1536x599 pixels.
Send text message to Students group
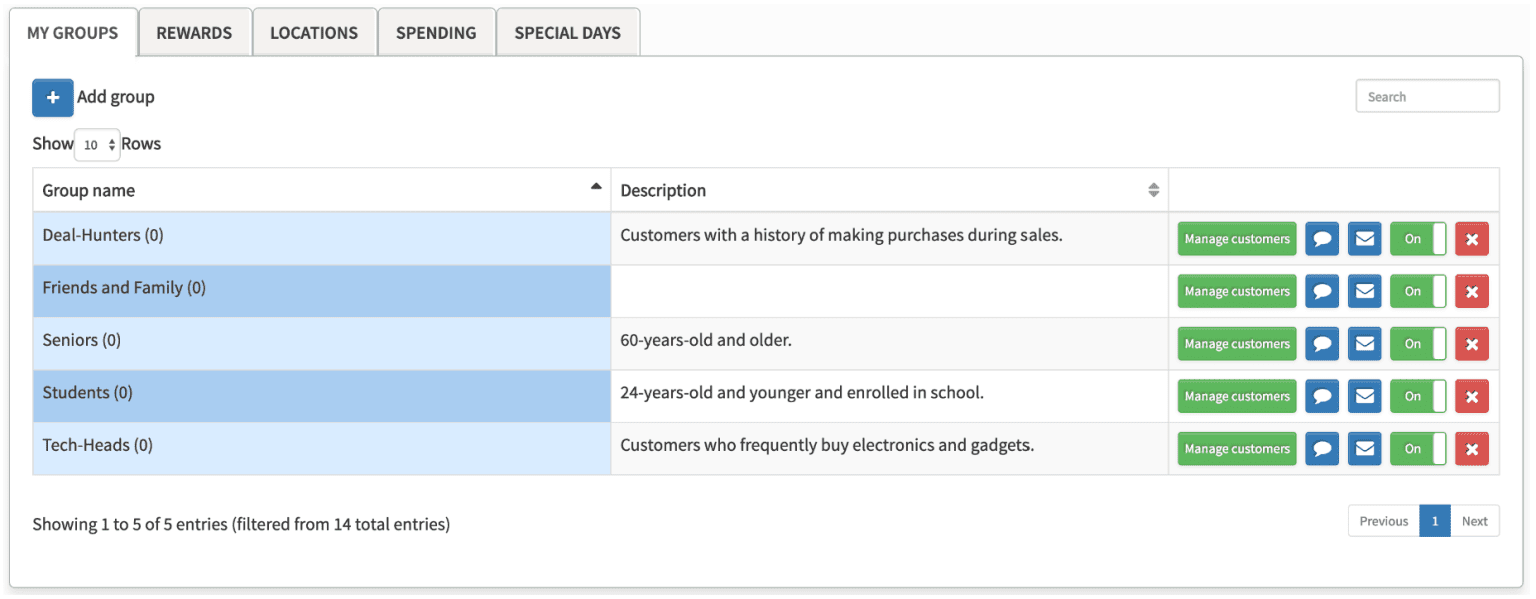[x=1322, y=397]
